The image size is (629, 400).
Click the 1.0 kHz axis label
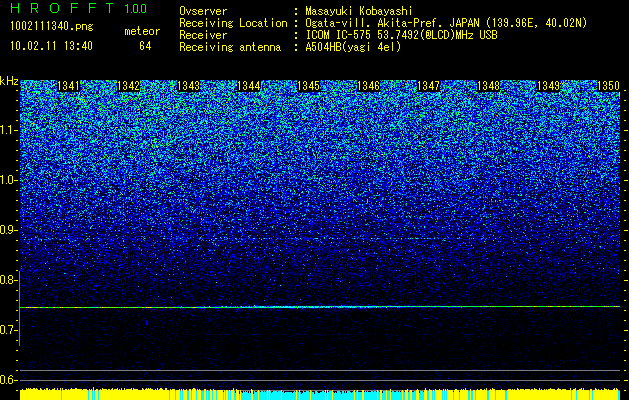coord(8,181)
